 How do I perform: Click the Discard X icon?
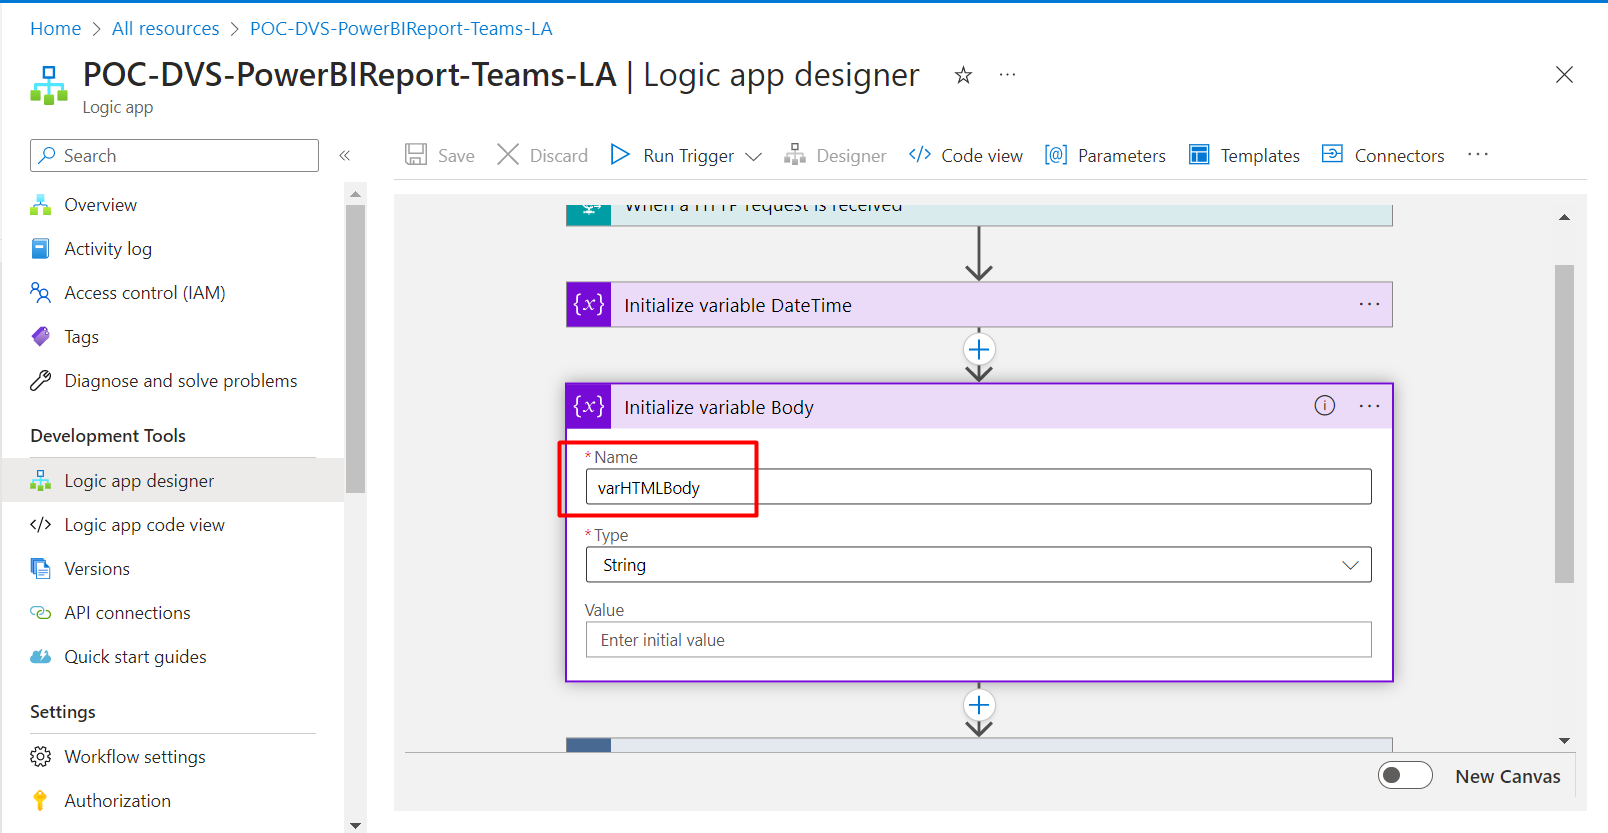[508, 154]
